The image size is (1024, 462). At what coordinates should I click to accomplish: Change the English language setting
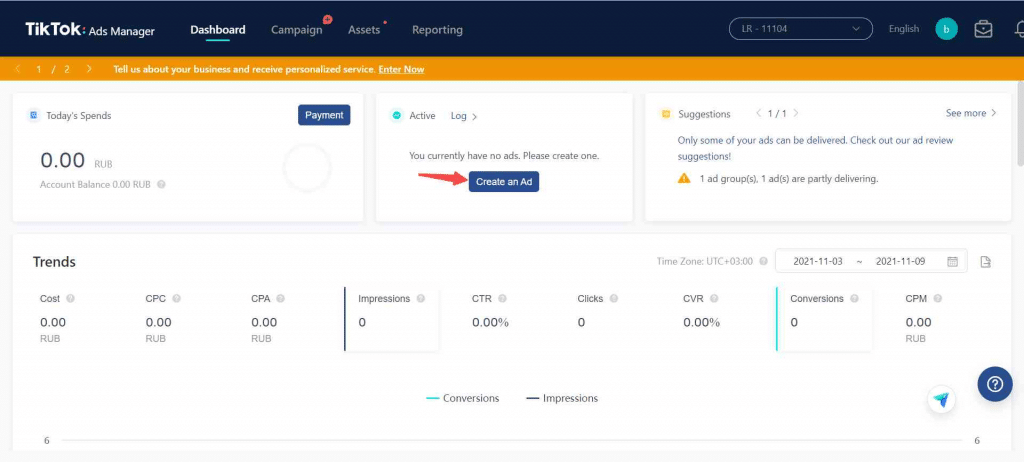[x=904, y=29]
